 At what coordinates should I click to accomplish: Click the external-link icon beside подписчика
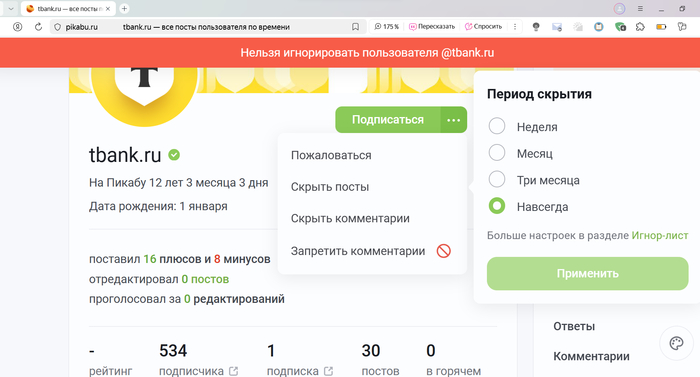pos(233,371)
